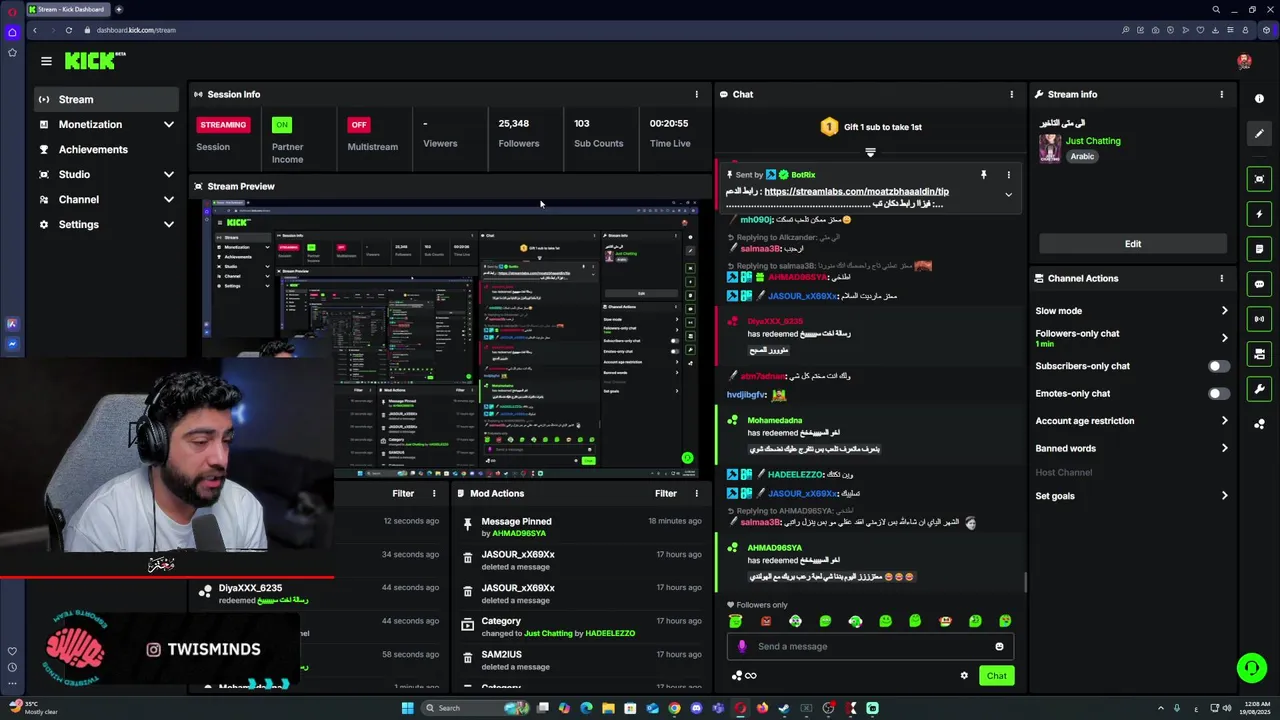1280x720 pixels.
Task: Toggle the note activity feed sidebar icon
Action: (1259, 249)
